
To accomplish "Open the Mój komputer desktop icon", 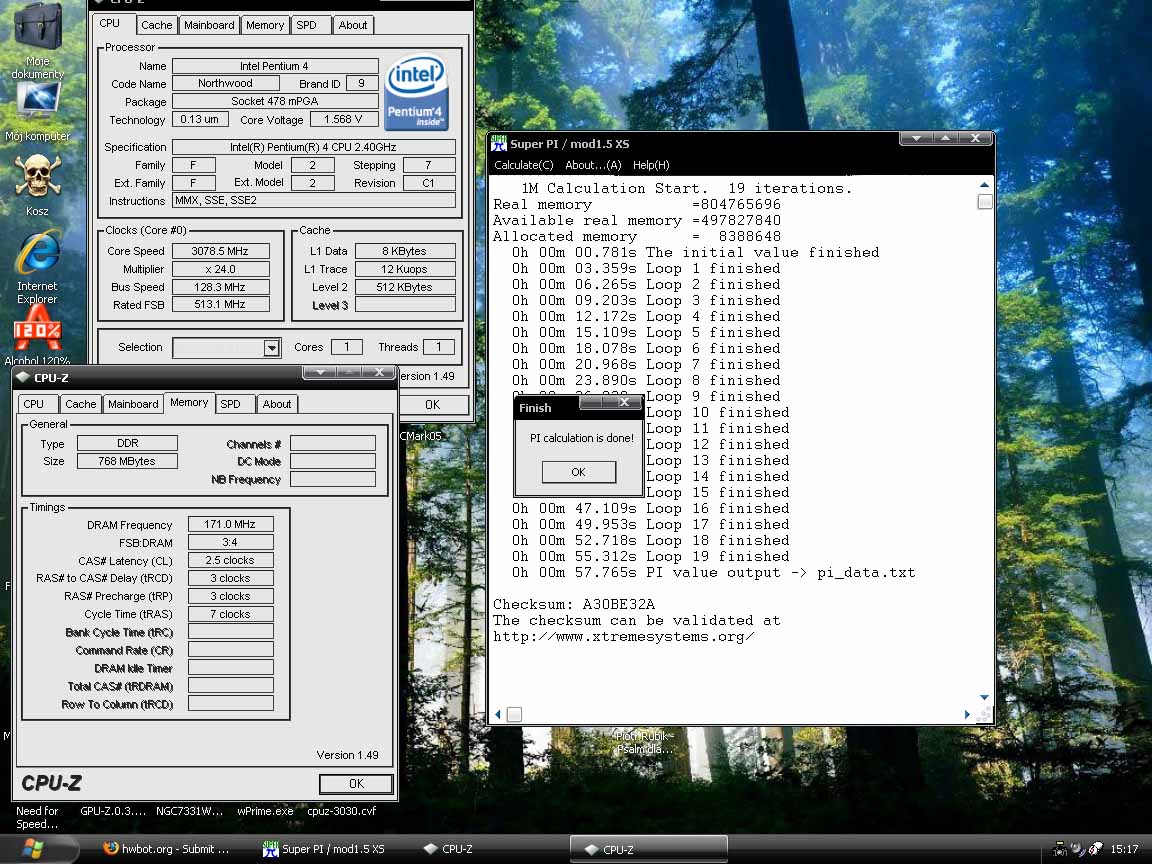I will [x=37, y=112].
